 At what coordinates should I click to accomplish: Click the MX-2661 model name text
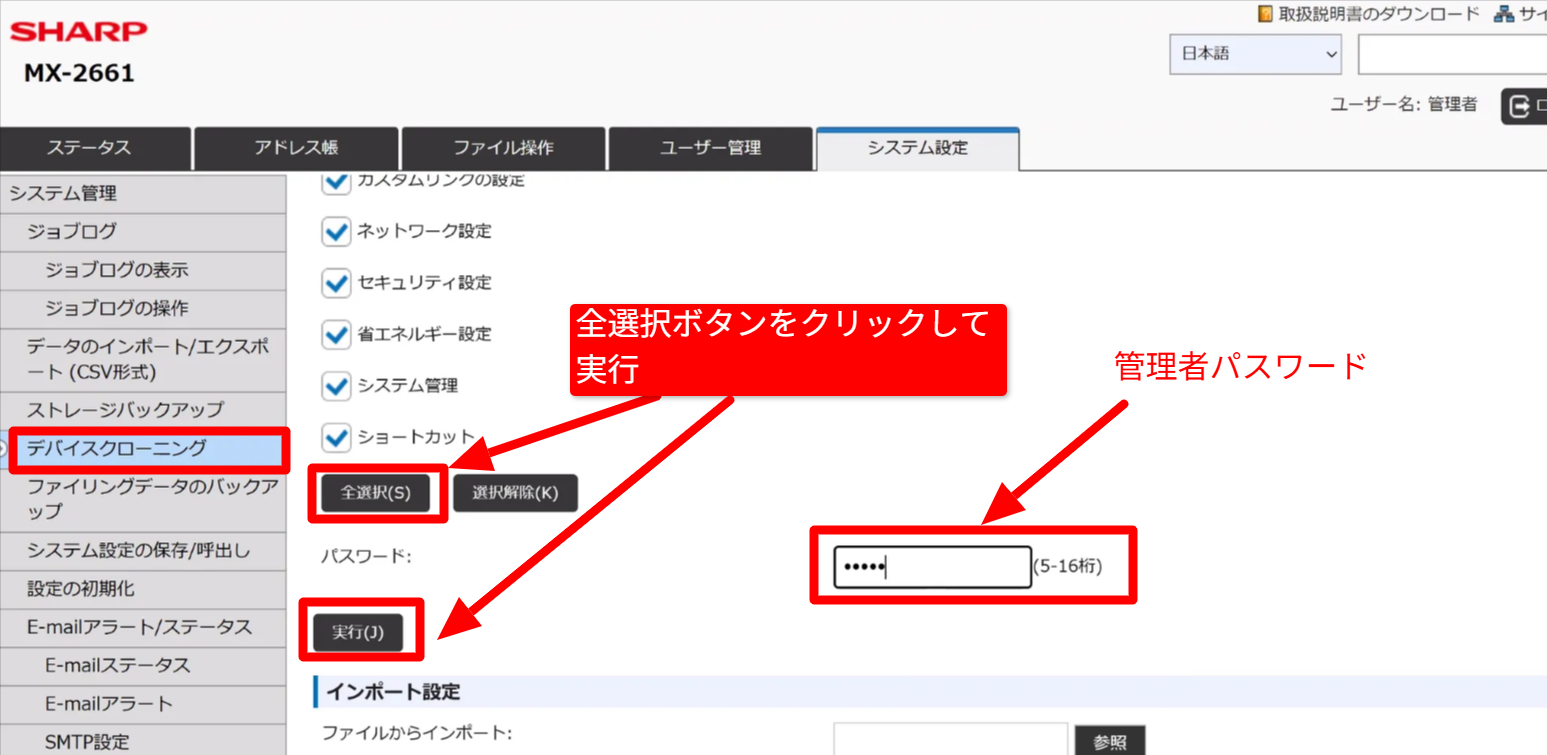coord(79,74)
